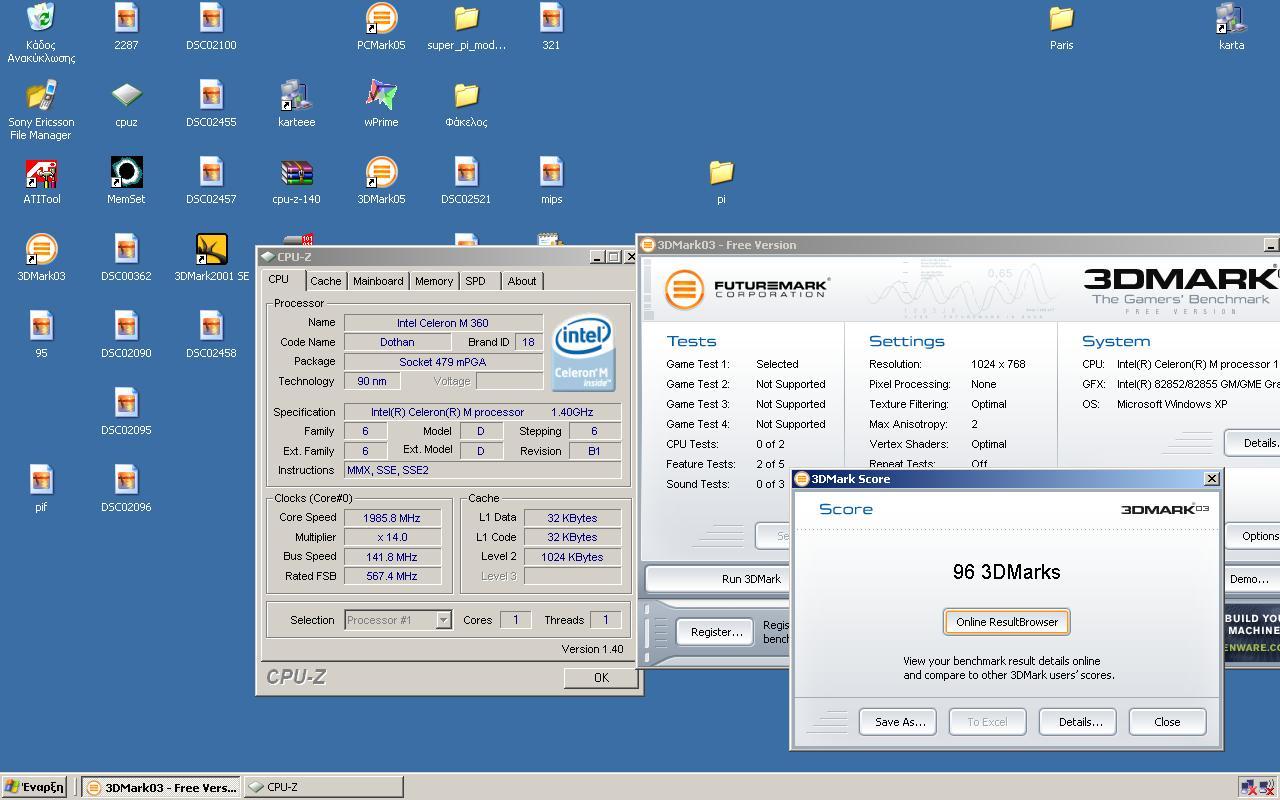Switch to 3DMark03 taskbar button
The image size is (1280, 800).
pyautogui.click(x=161, y=787)
